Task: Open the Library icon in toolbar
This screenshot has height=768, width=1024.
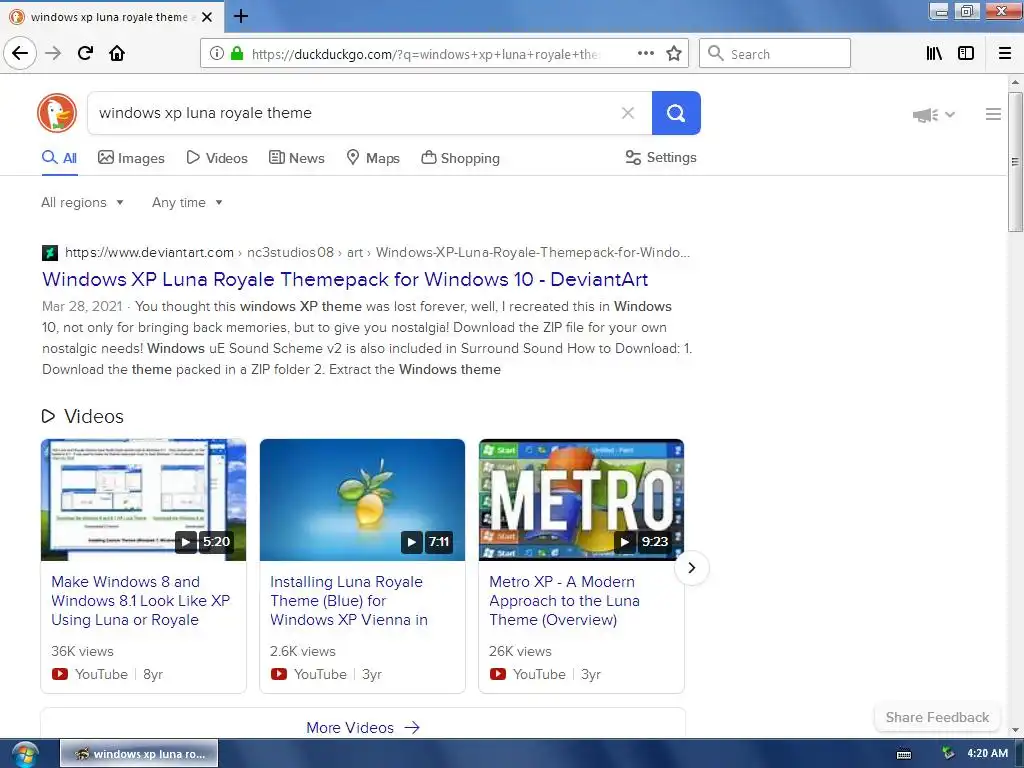Action: [x=935, y=53]
